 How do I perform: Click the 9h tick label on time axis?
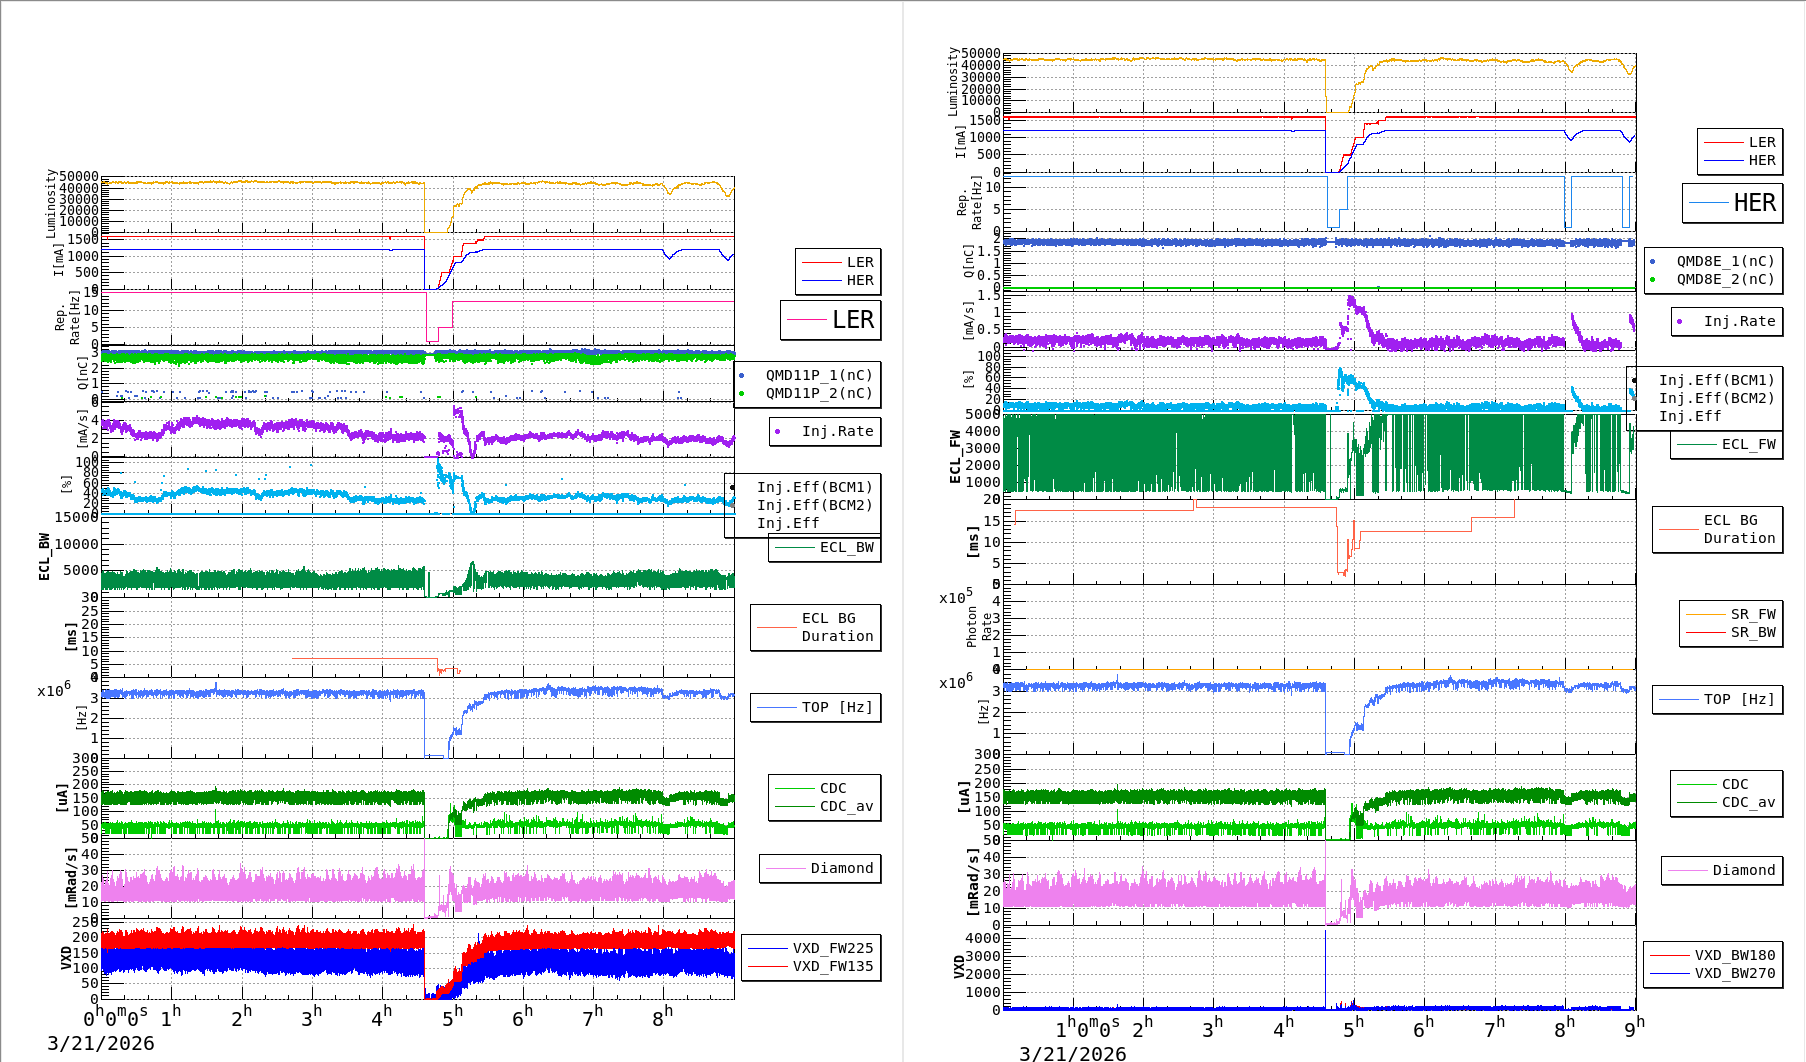click(1633, 1028)
